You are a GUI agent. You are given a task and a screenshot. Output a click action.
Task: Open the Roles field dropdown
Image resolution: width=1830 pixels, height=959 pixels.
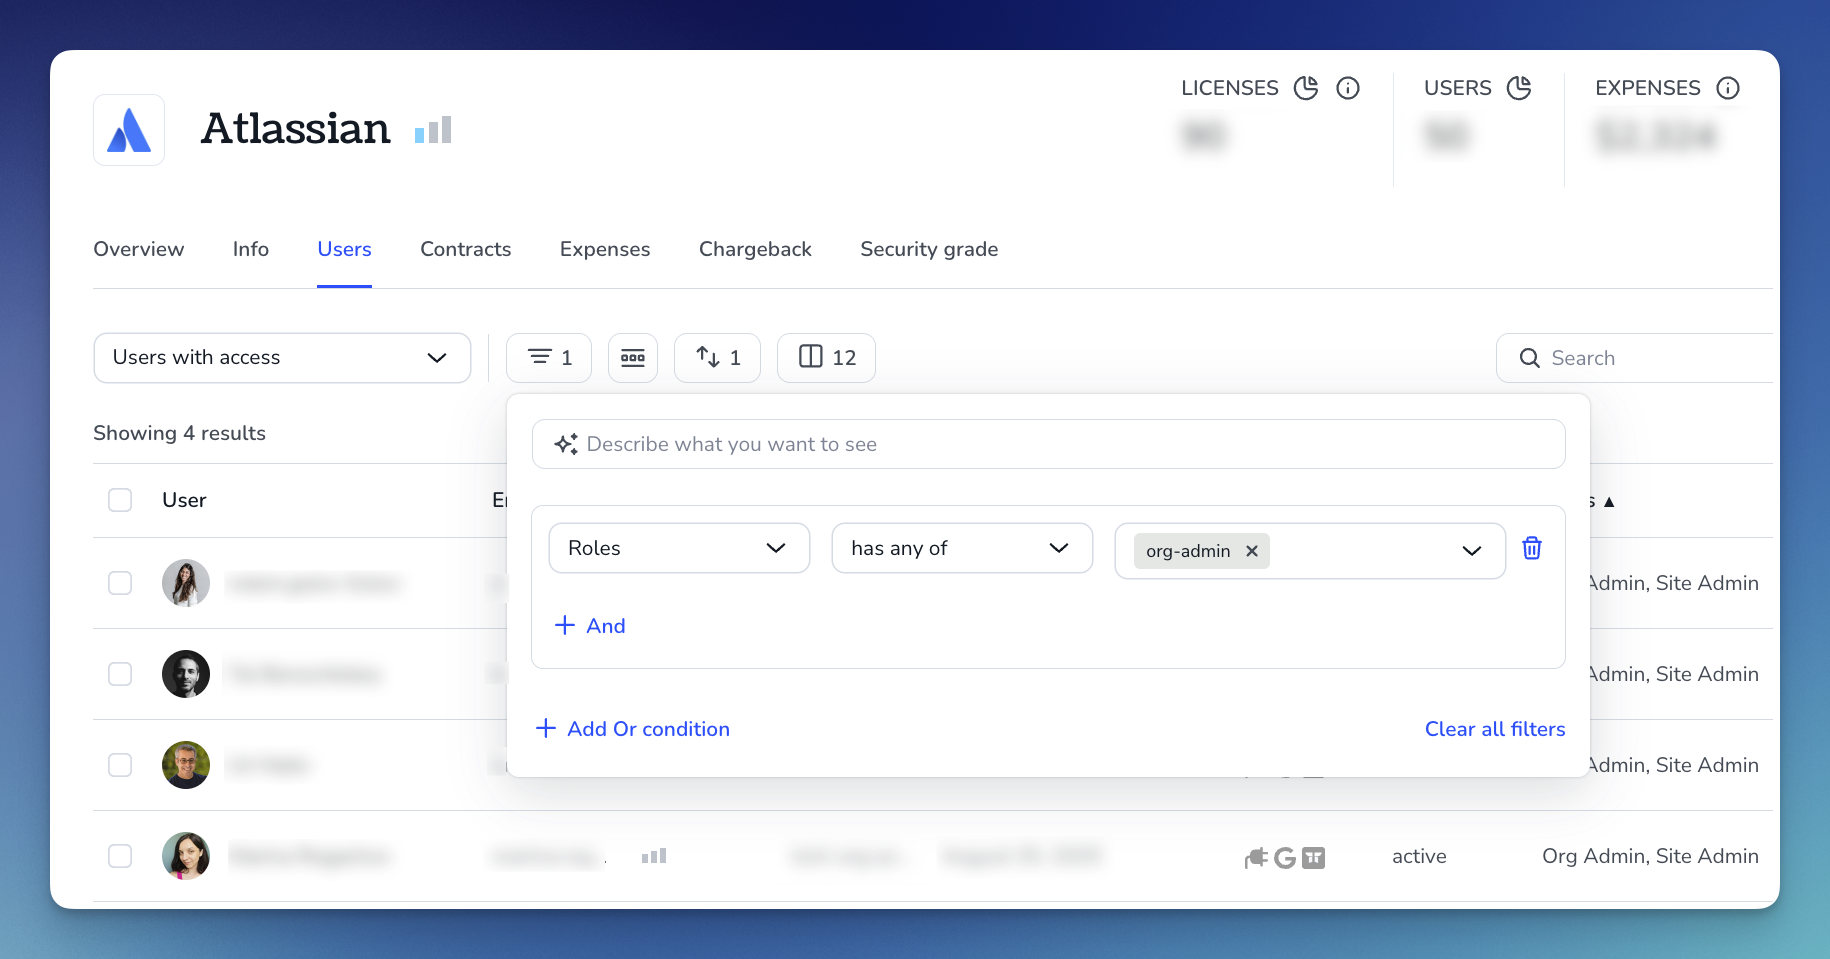(679, 548)
